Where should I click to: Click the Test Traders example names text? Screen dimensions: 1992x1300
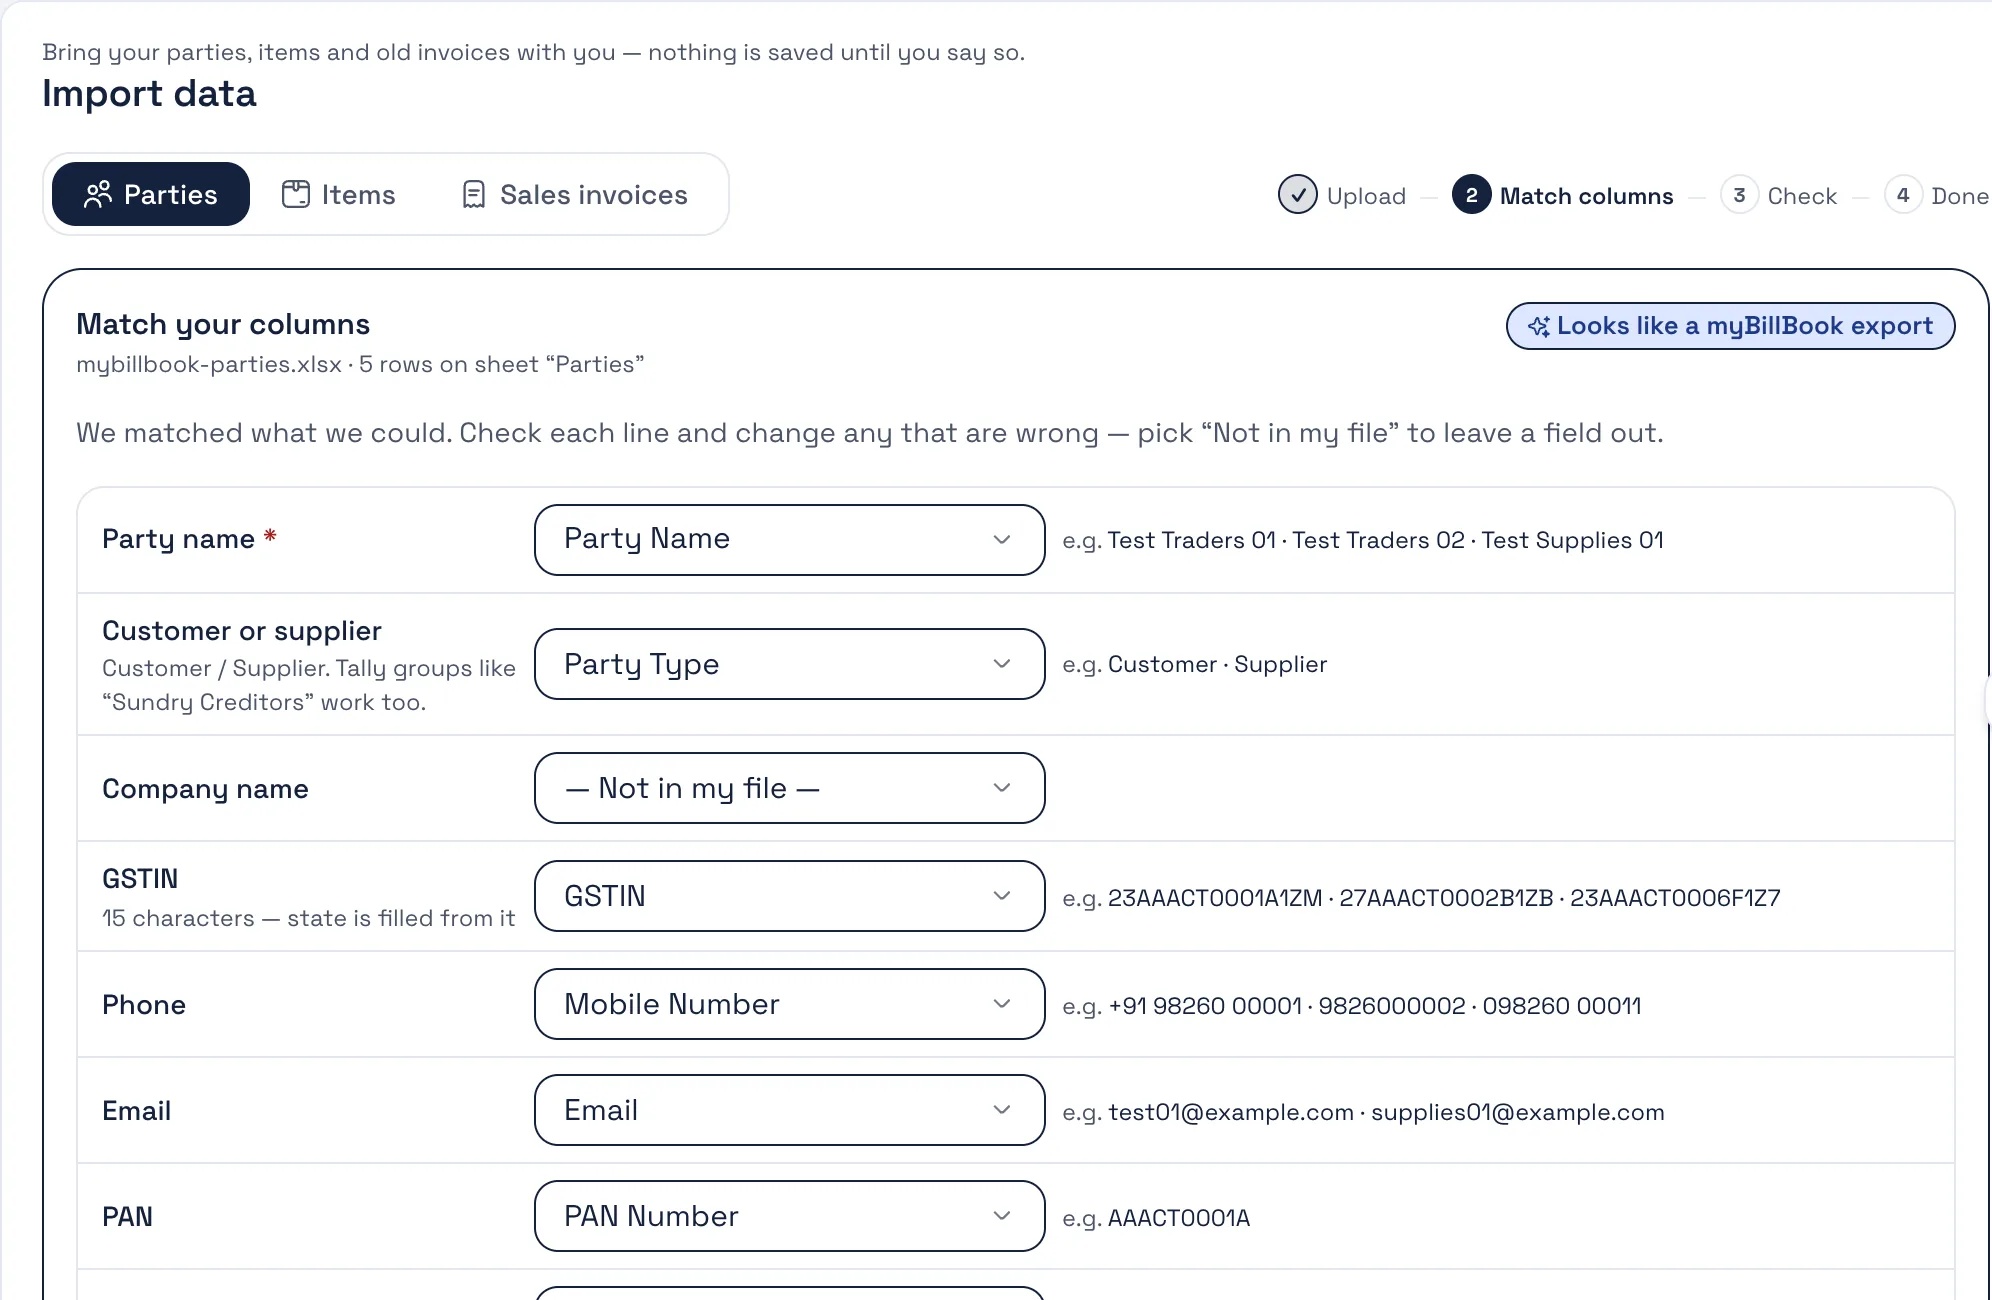(x=1386, y=540)
